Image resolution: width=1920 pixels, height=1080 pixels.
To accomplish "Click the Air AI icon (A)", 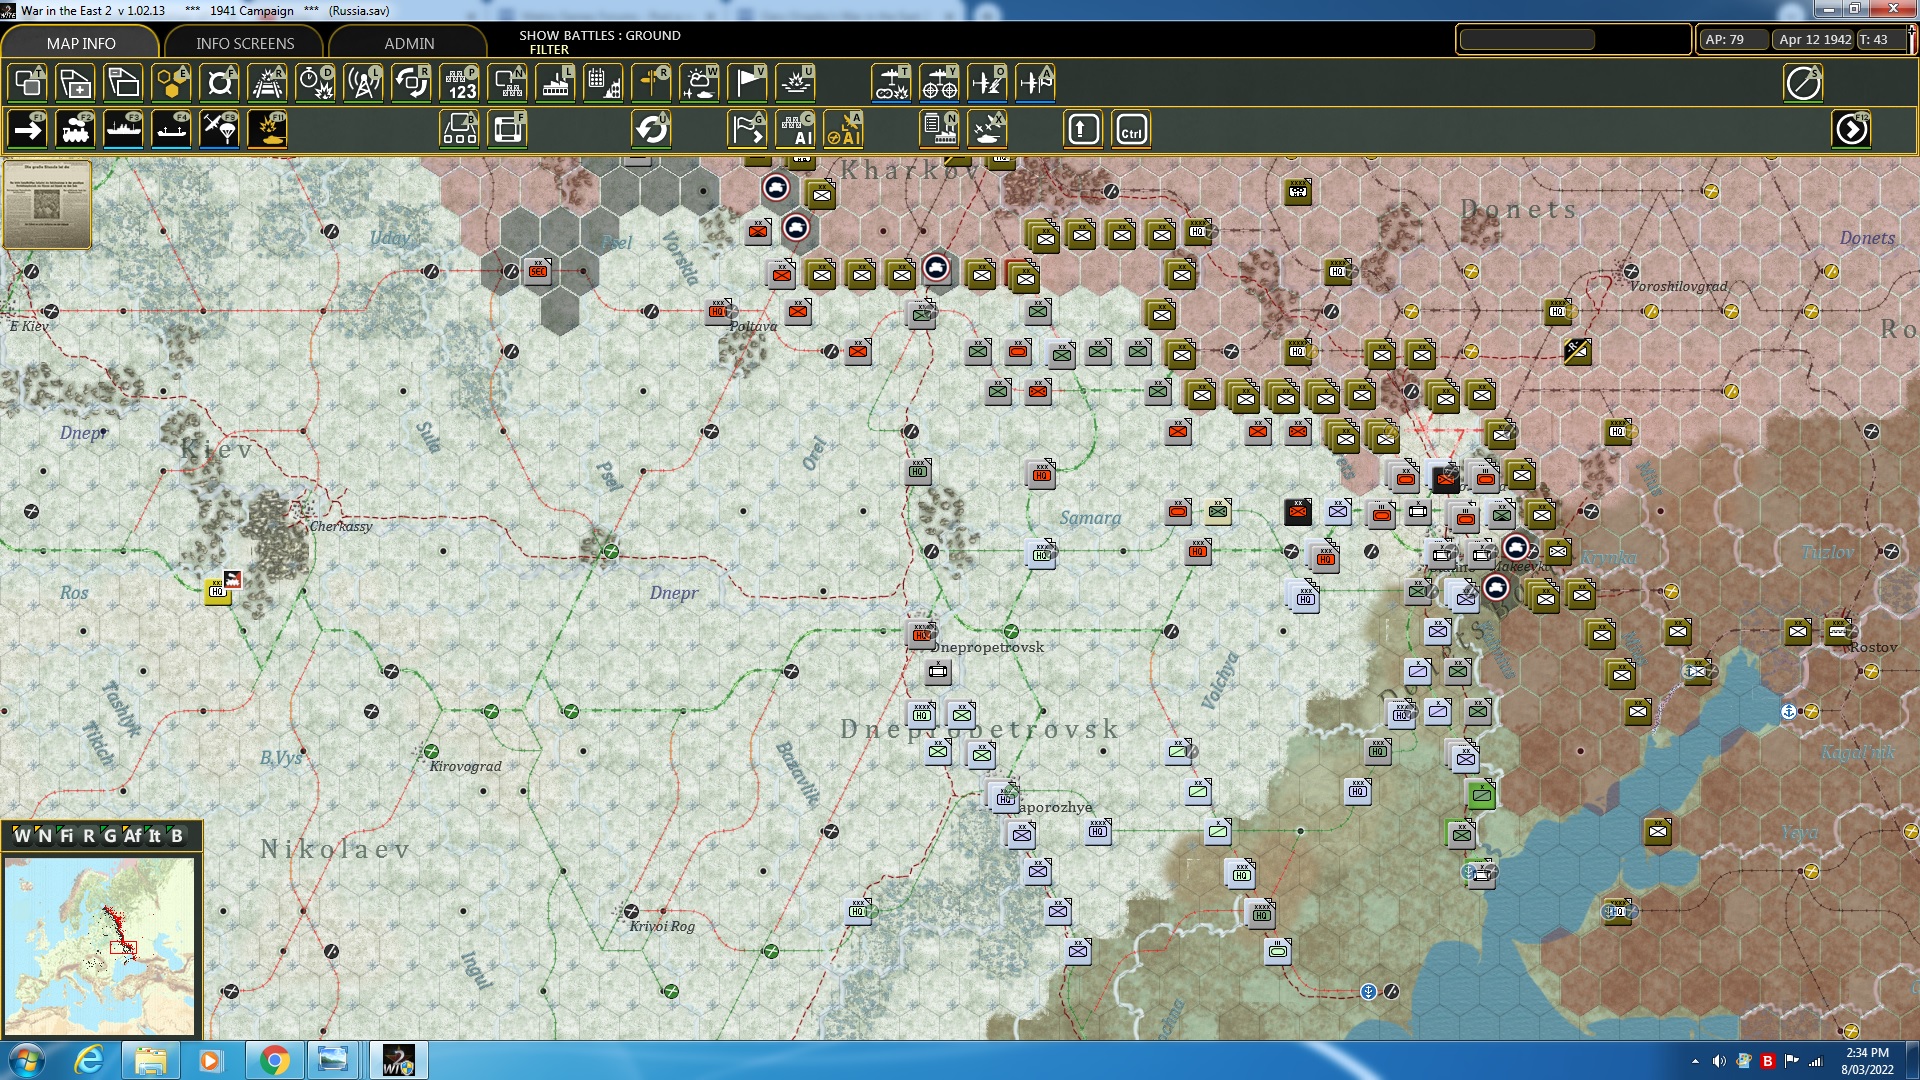I will (x=843, y=129).
